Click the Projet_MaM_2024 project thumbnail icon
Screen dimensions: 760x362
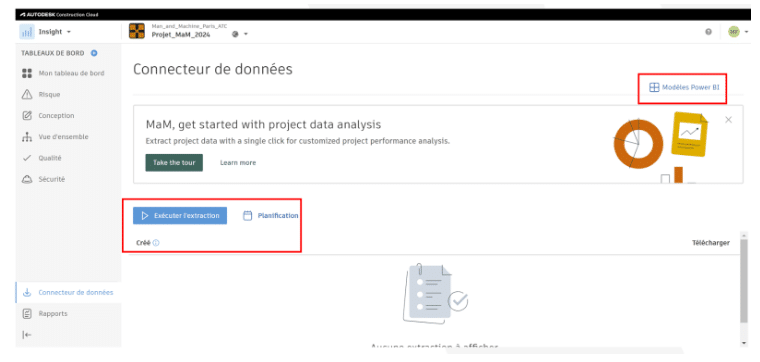pos(137,31)
